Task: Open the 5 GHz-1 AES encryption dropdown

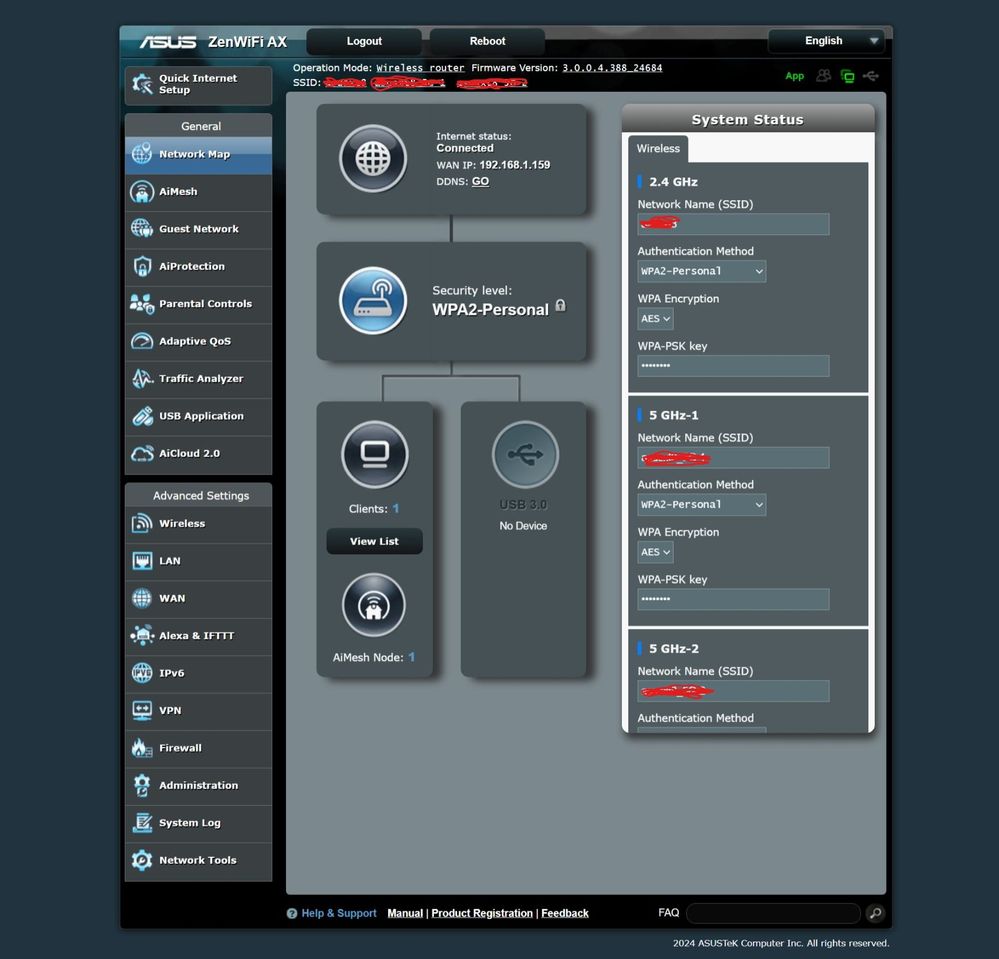Action: pyautogui.click(x=655, y=552)
